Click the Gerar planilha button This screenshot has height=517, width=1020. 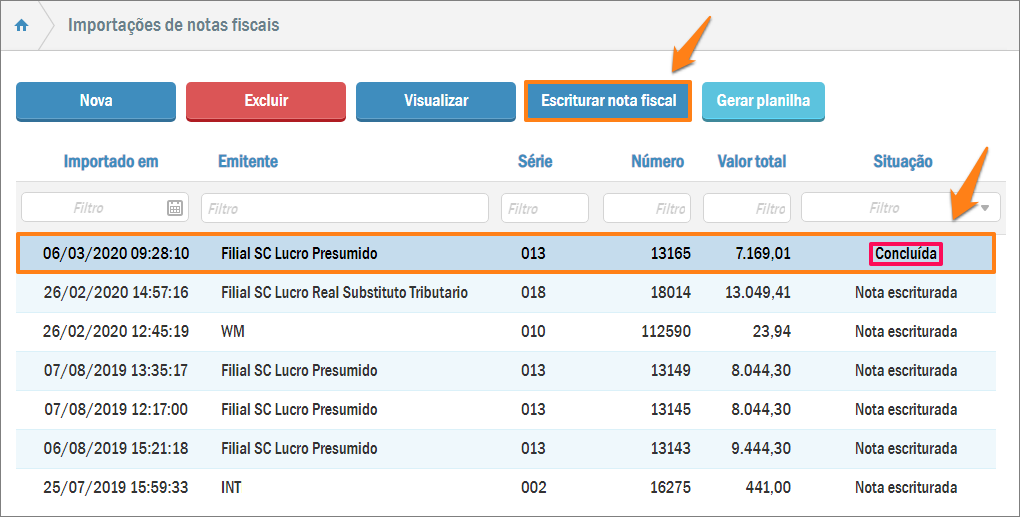coord(763,101)
